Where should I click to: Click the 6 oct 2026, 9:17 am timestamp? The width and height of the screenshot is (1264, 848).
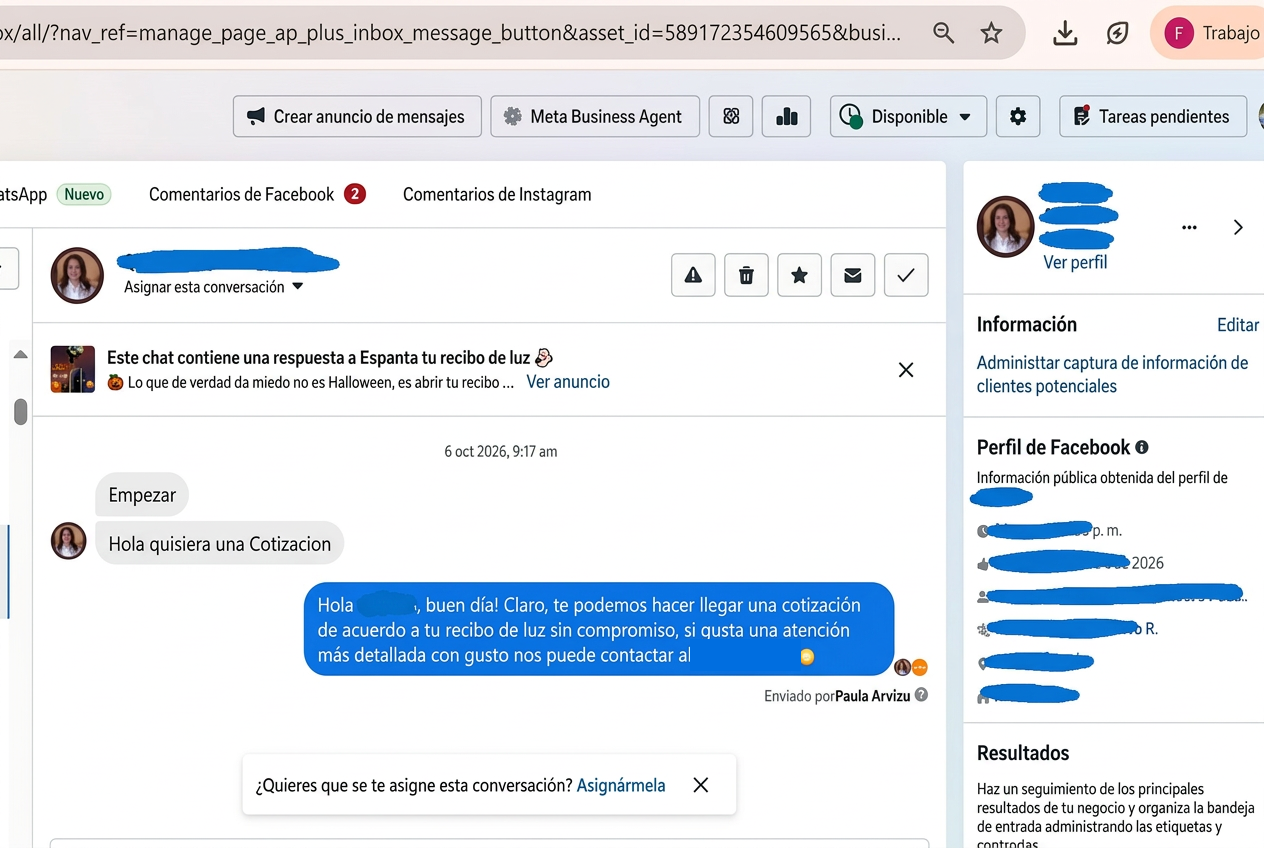pyautogui.click(x=501, y=452)
